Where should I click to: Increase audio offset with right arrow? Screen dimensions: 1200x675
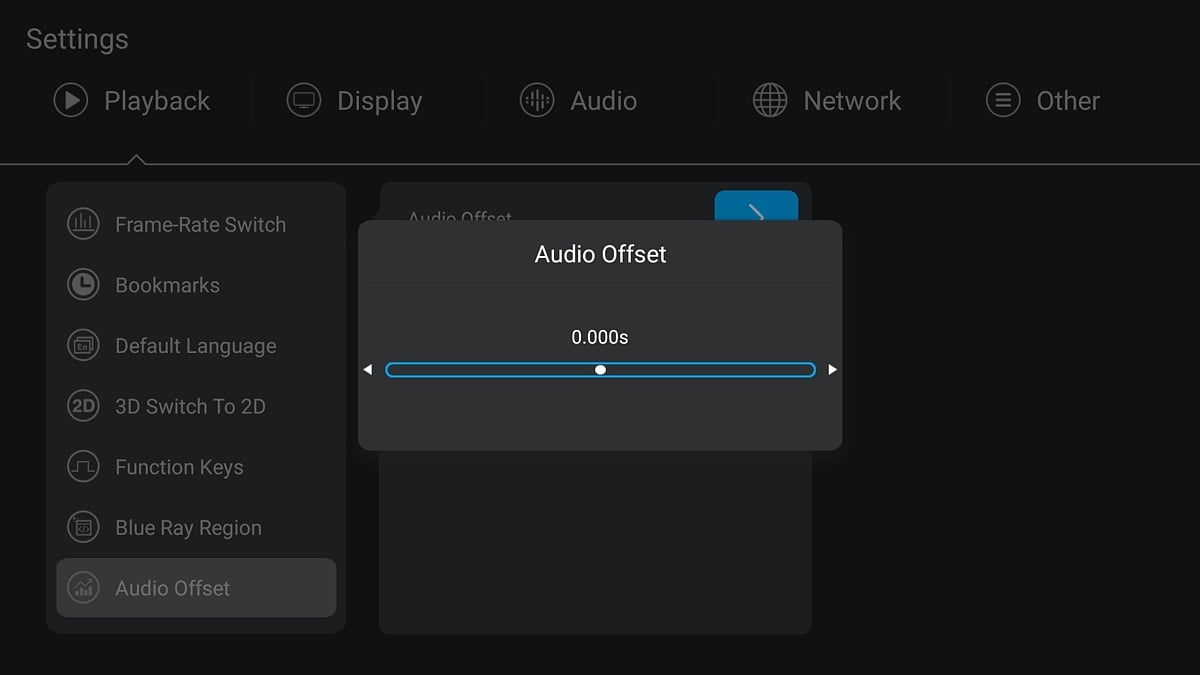pos(832,370)
